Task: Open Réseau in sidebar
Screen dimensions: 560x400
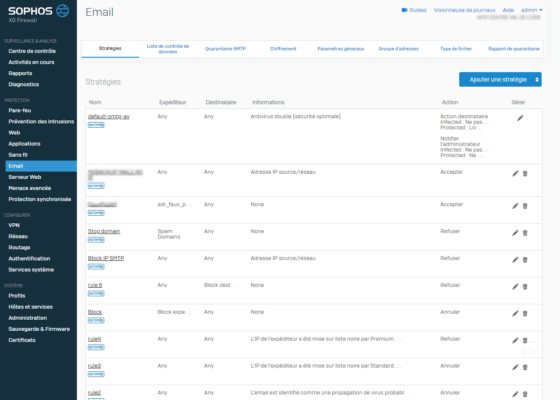Action: pos(18,236)
